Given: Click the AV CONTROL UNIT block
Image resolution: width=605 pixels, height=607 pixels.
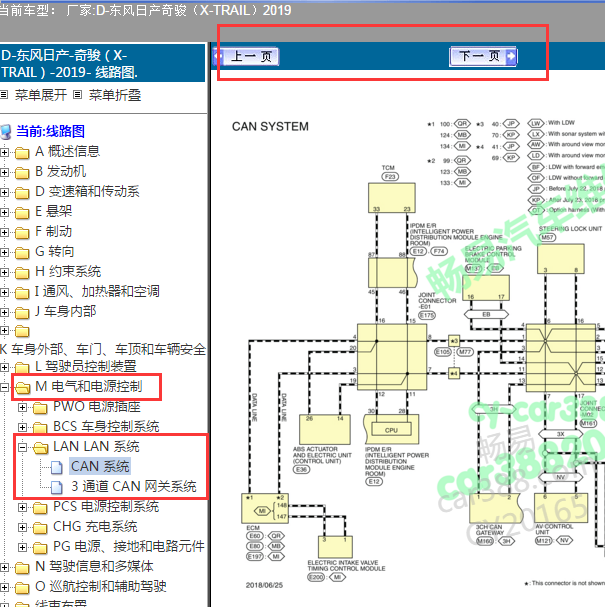Looking at the screenshot, I should pos(561,508).
